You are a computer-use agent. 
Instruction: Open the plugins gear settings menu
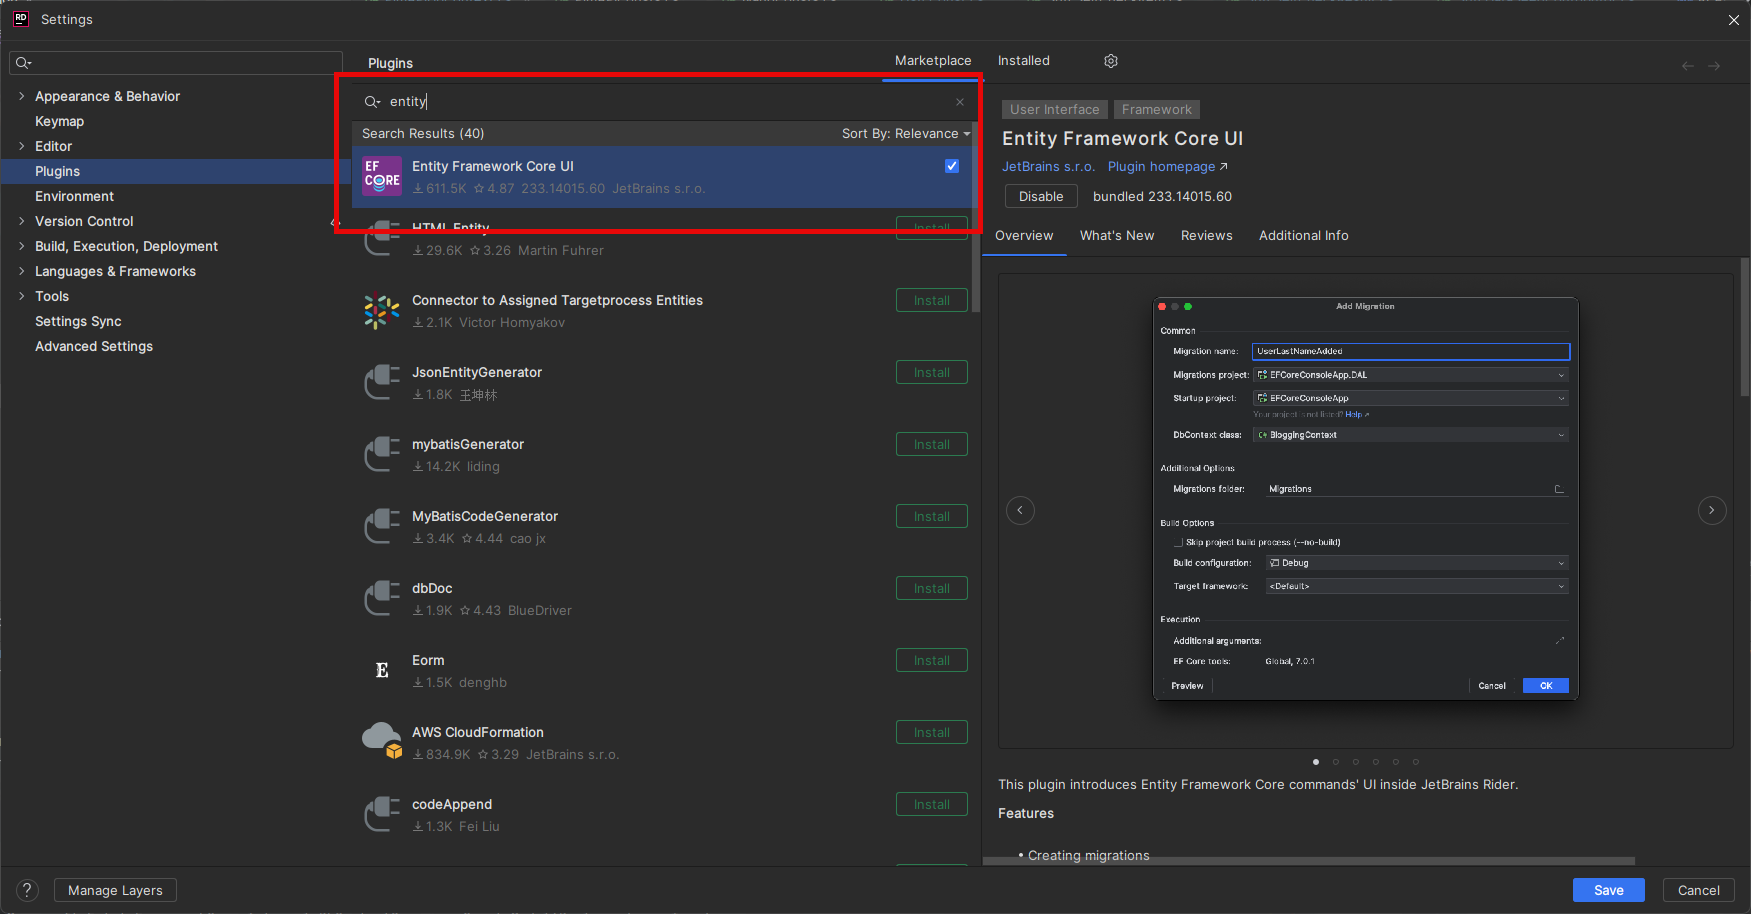click(x=1111, y=61)
